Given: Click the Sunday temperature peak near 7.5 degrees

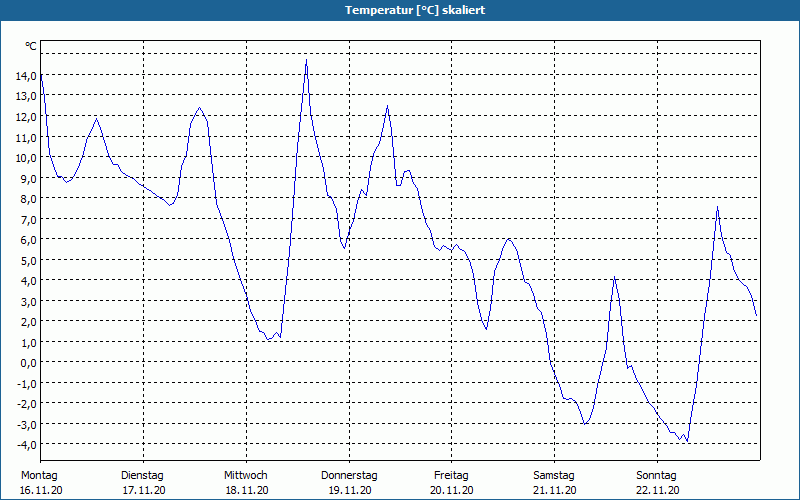Looking at the screenshot, I should coord(717,207).
